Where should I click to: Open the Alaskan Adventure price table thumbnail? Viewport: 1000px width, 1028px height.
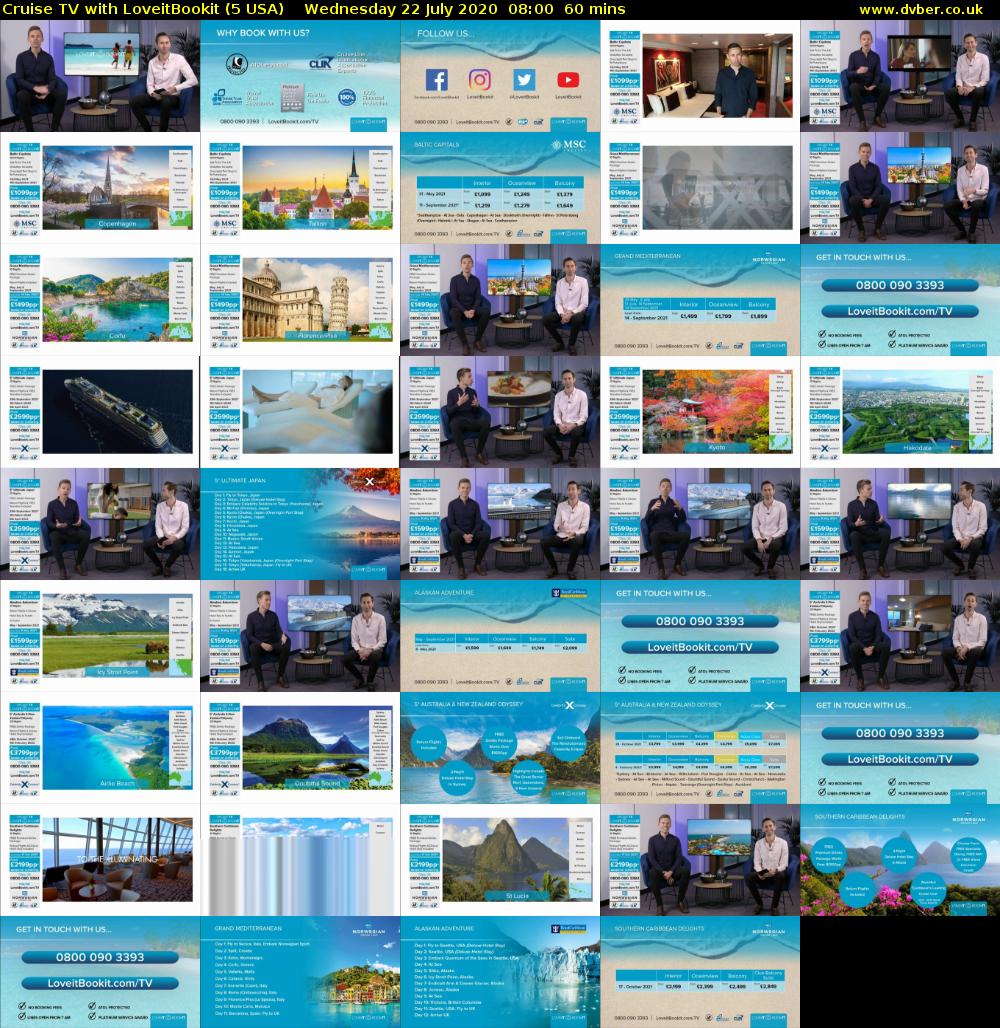pos(500,635)
